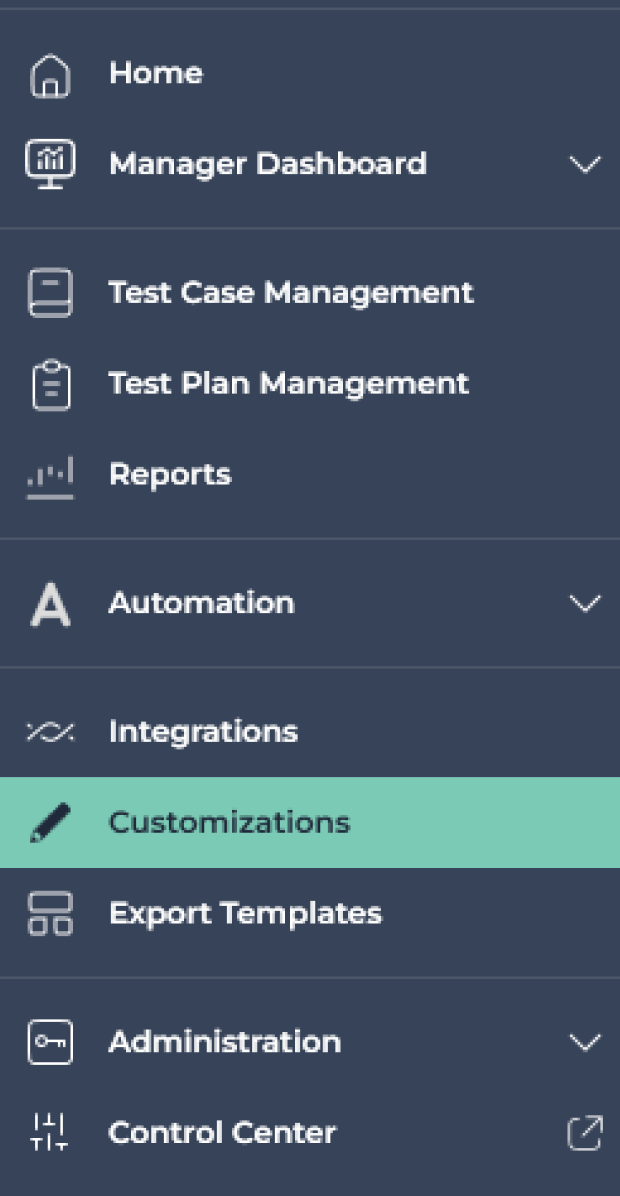Screen dimensions: 620x1196
Task: Click the Control Center external link arrow
Action: tap(585, 1133)
